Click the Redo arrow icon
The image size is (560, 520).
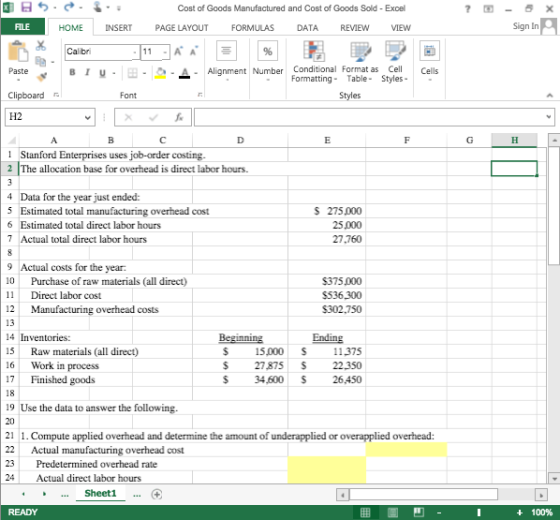(x=69, y=7)
